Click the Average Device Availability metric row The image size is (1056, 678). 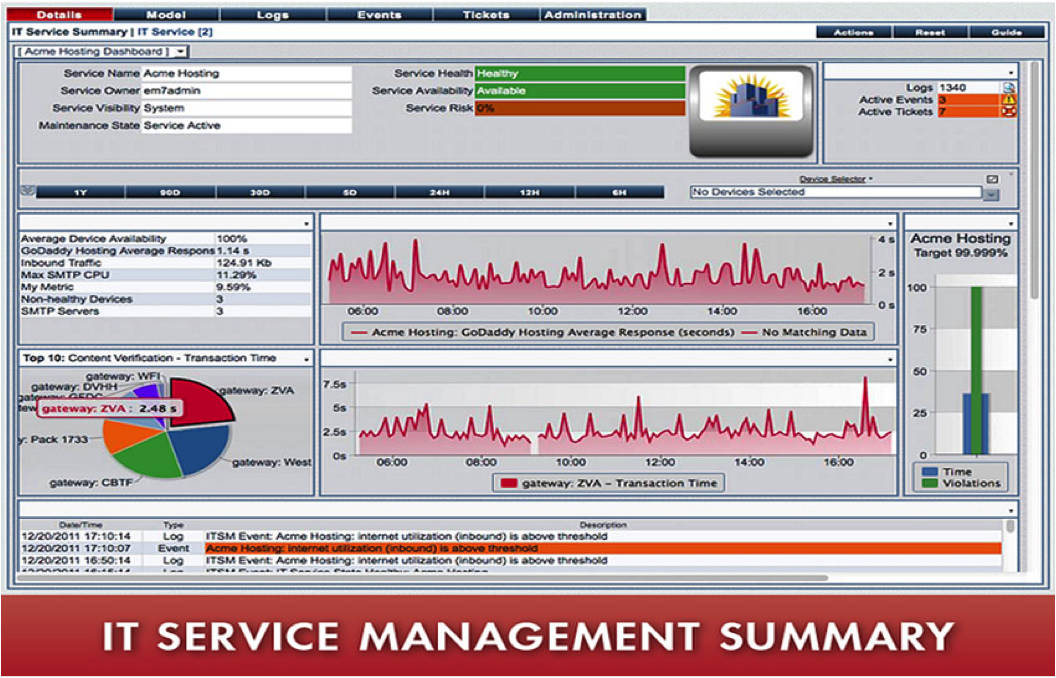point(166,239)
